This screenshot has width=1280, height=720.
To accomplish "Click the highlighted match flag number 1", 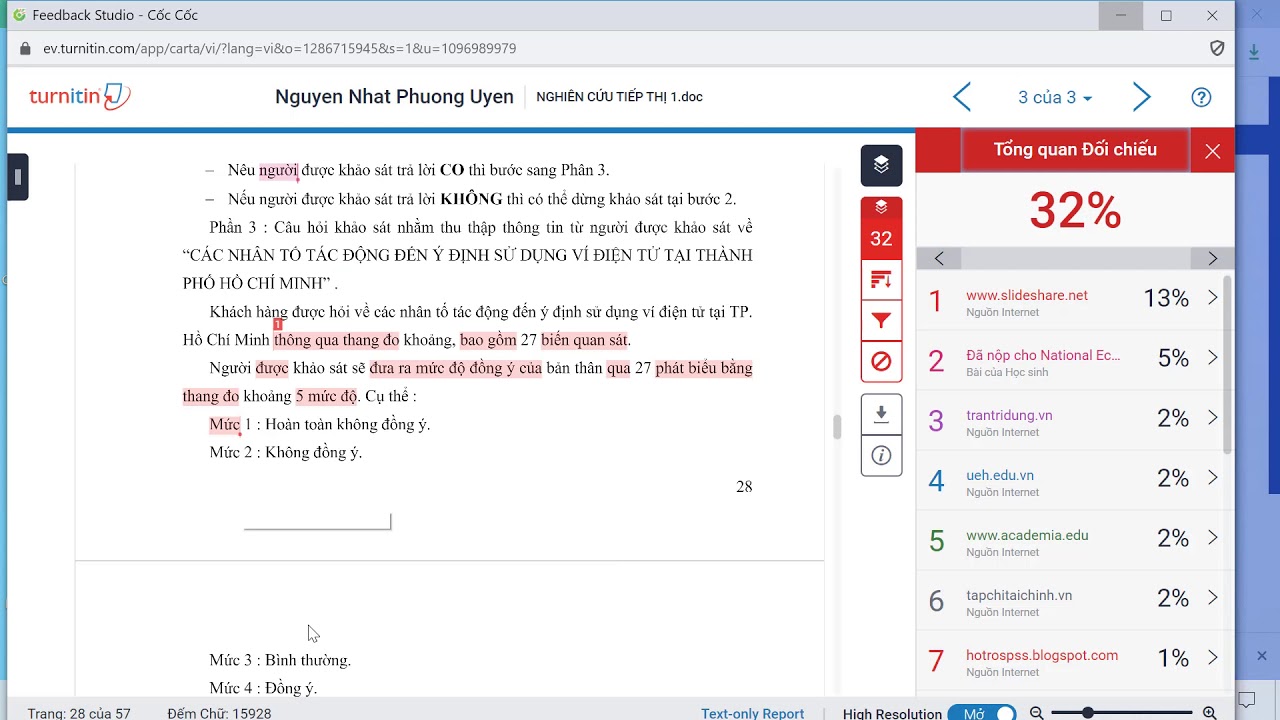I will (278, 324).
